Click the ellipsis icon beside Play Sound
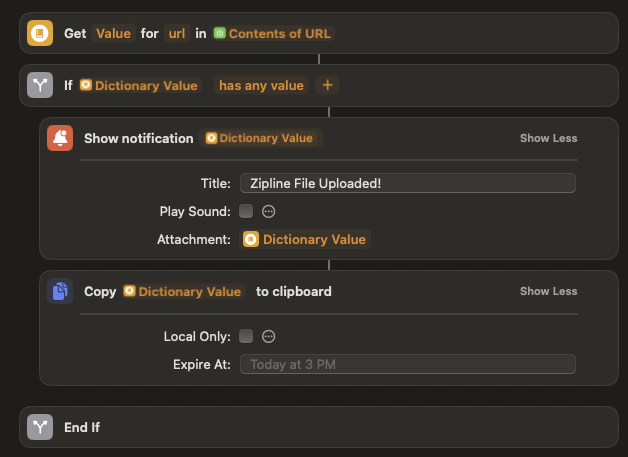628x457 pixels. 268,211
